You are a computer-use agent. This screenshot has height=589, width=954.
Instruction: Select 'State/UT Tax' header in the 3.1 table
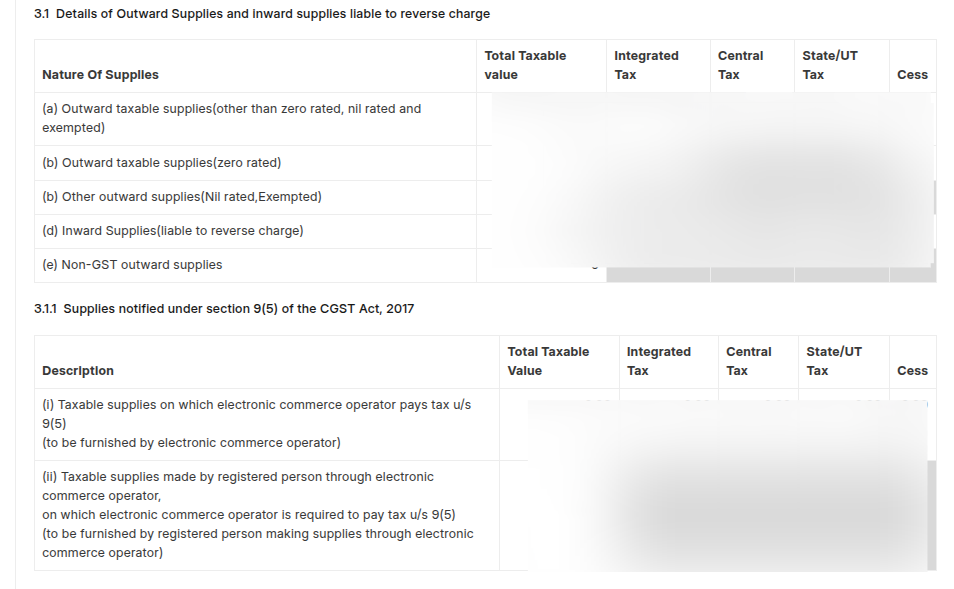[830, 65]
